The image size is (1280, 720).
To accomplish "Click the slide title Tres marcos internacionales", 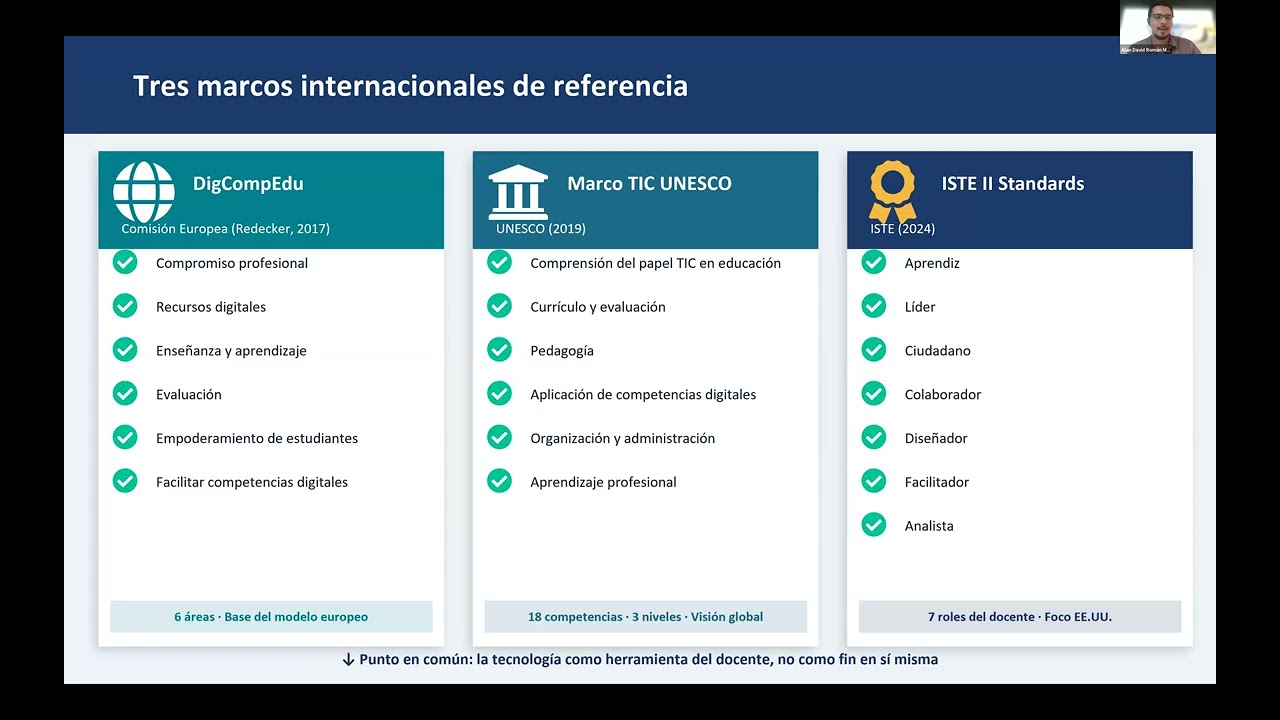I will tap(410, 86).
